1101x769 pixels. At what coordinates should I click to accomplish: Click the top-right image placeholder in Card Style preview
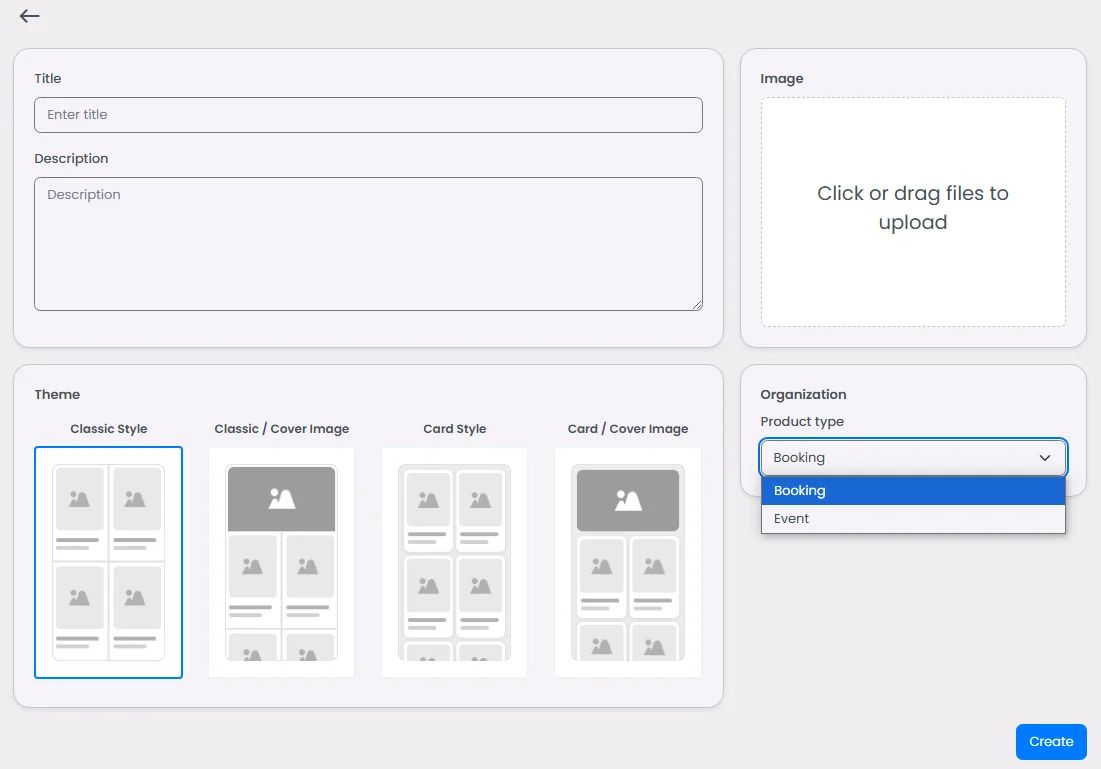(x=480, y=500)
